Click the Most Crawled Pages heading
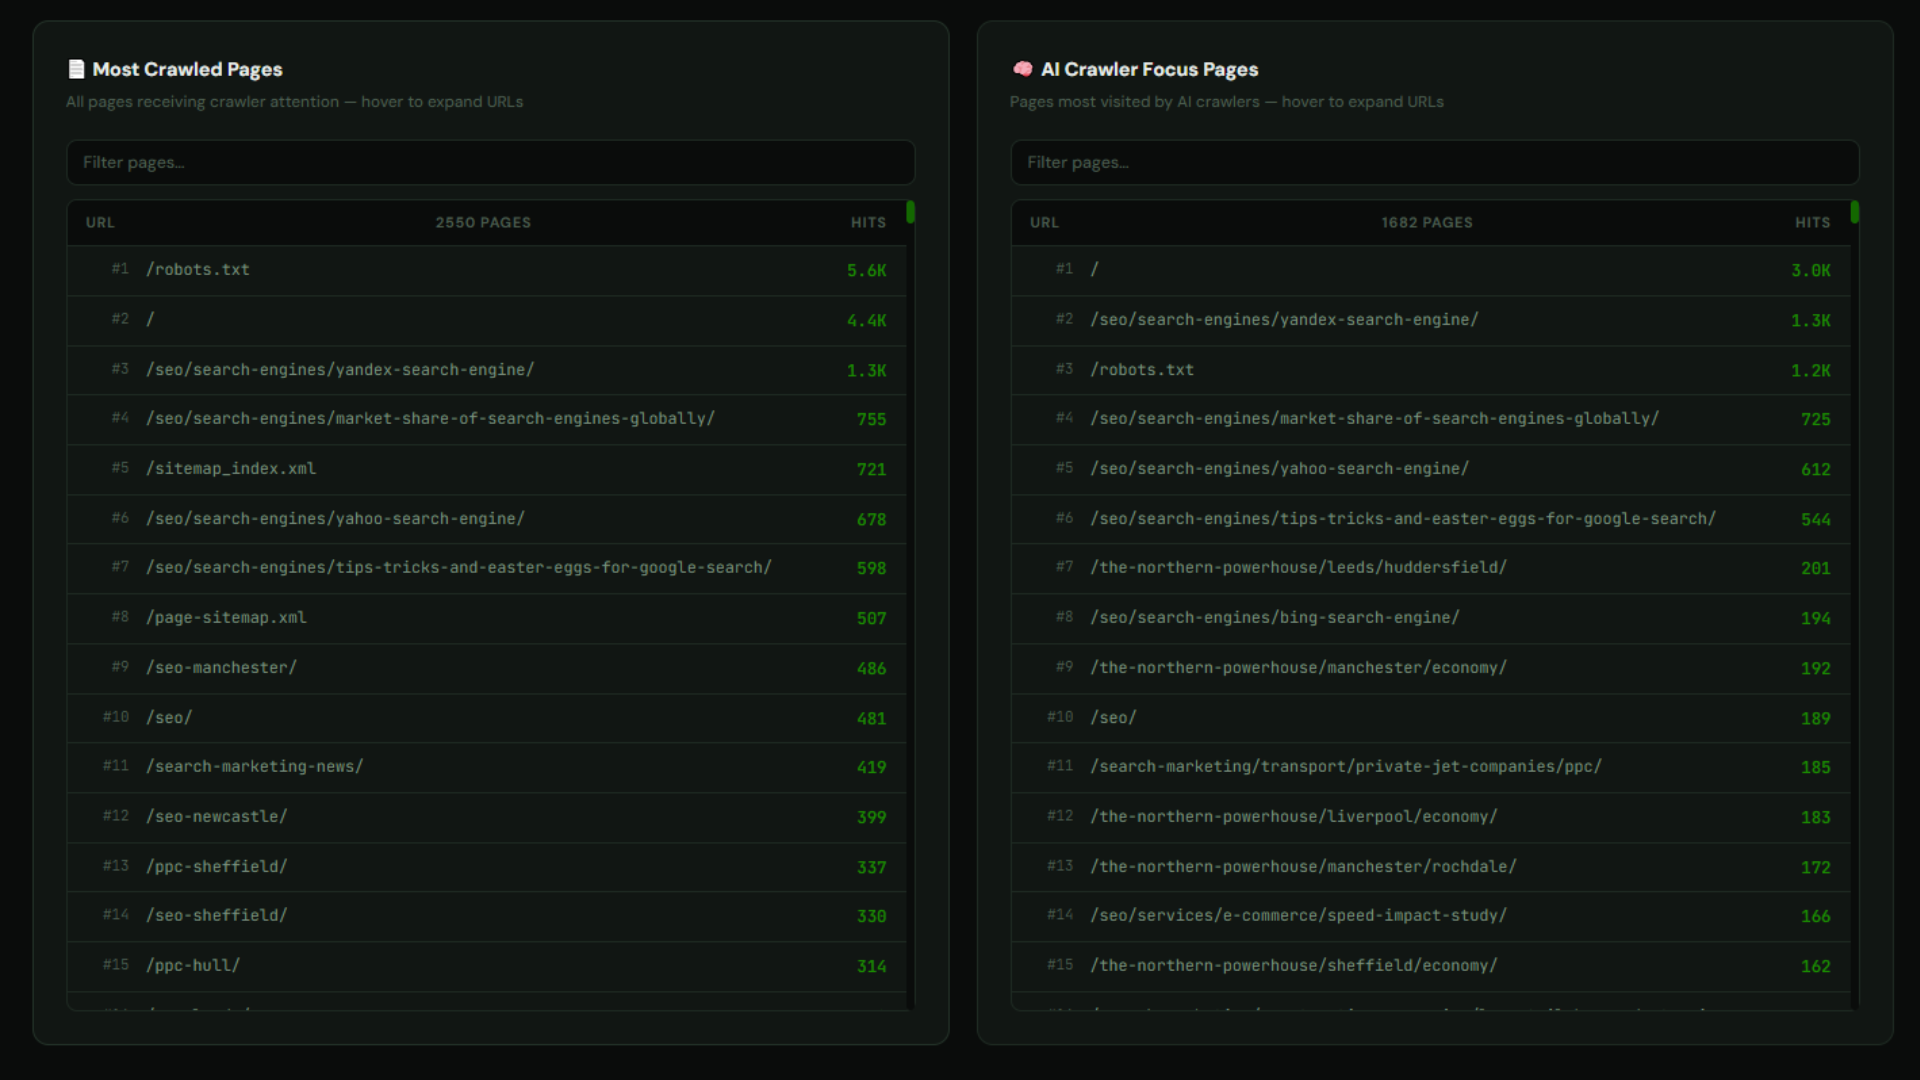Screen dimensions: 1920x1080 [x=187, y=69]
